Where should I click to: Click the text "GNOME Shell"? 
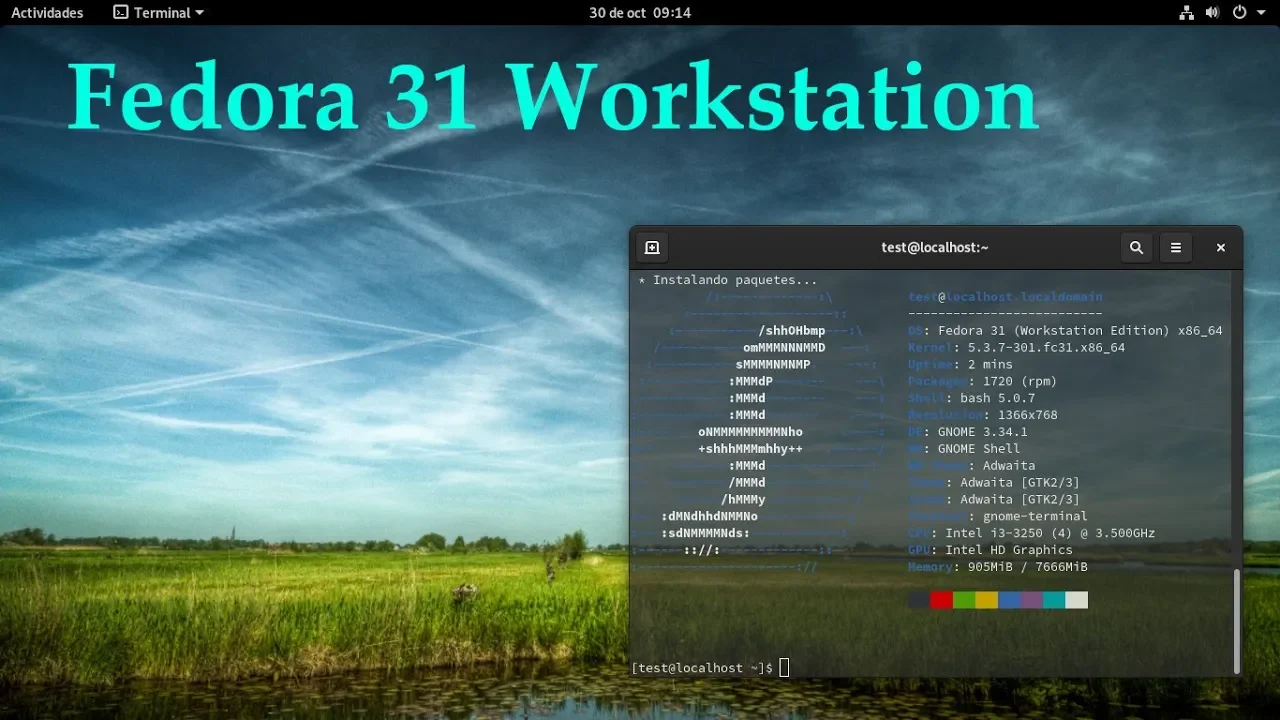[979, 449]
